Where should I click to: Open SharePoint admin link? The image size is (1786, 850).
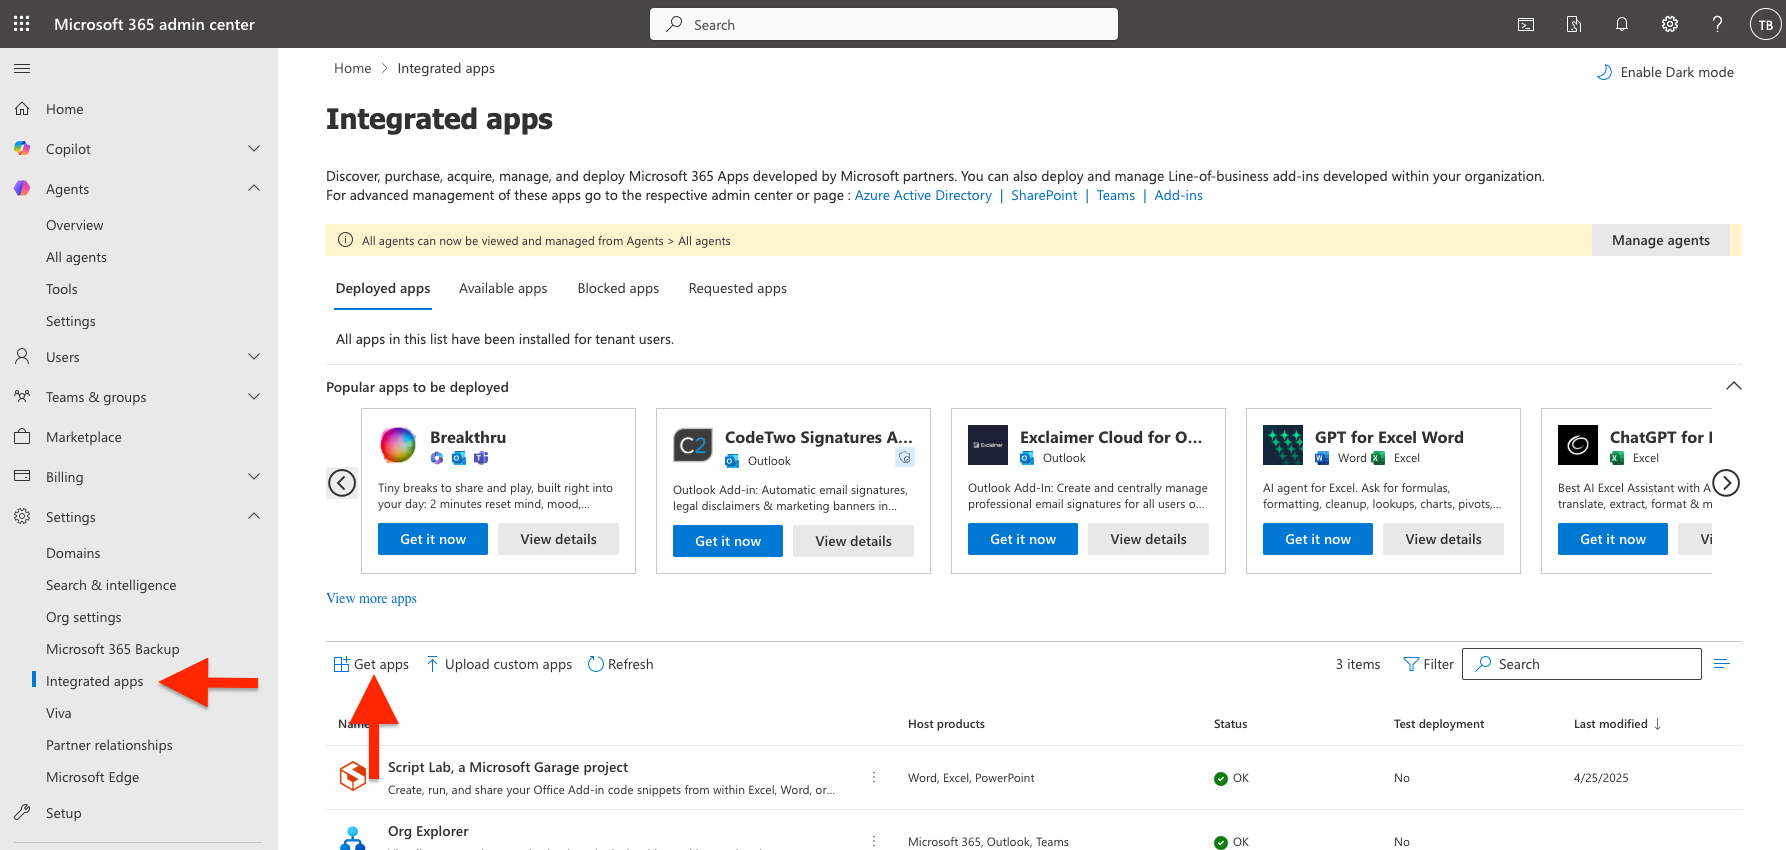pyautogui.click(x=1044, y=195)
